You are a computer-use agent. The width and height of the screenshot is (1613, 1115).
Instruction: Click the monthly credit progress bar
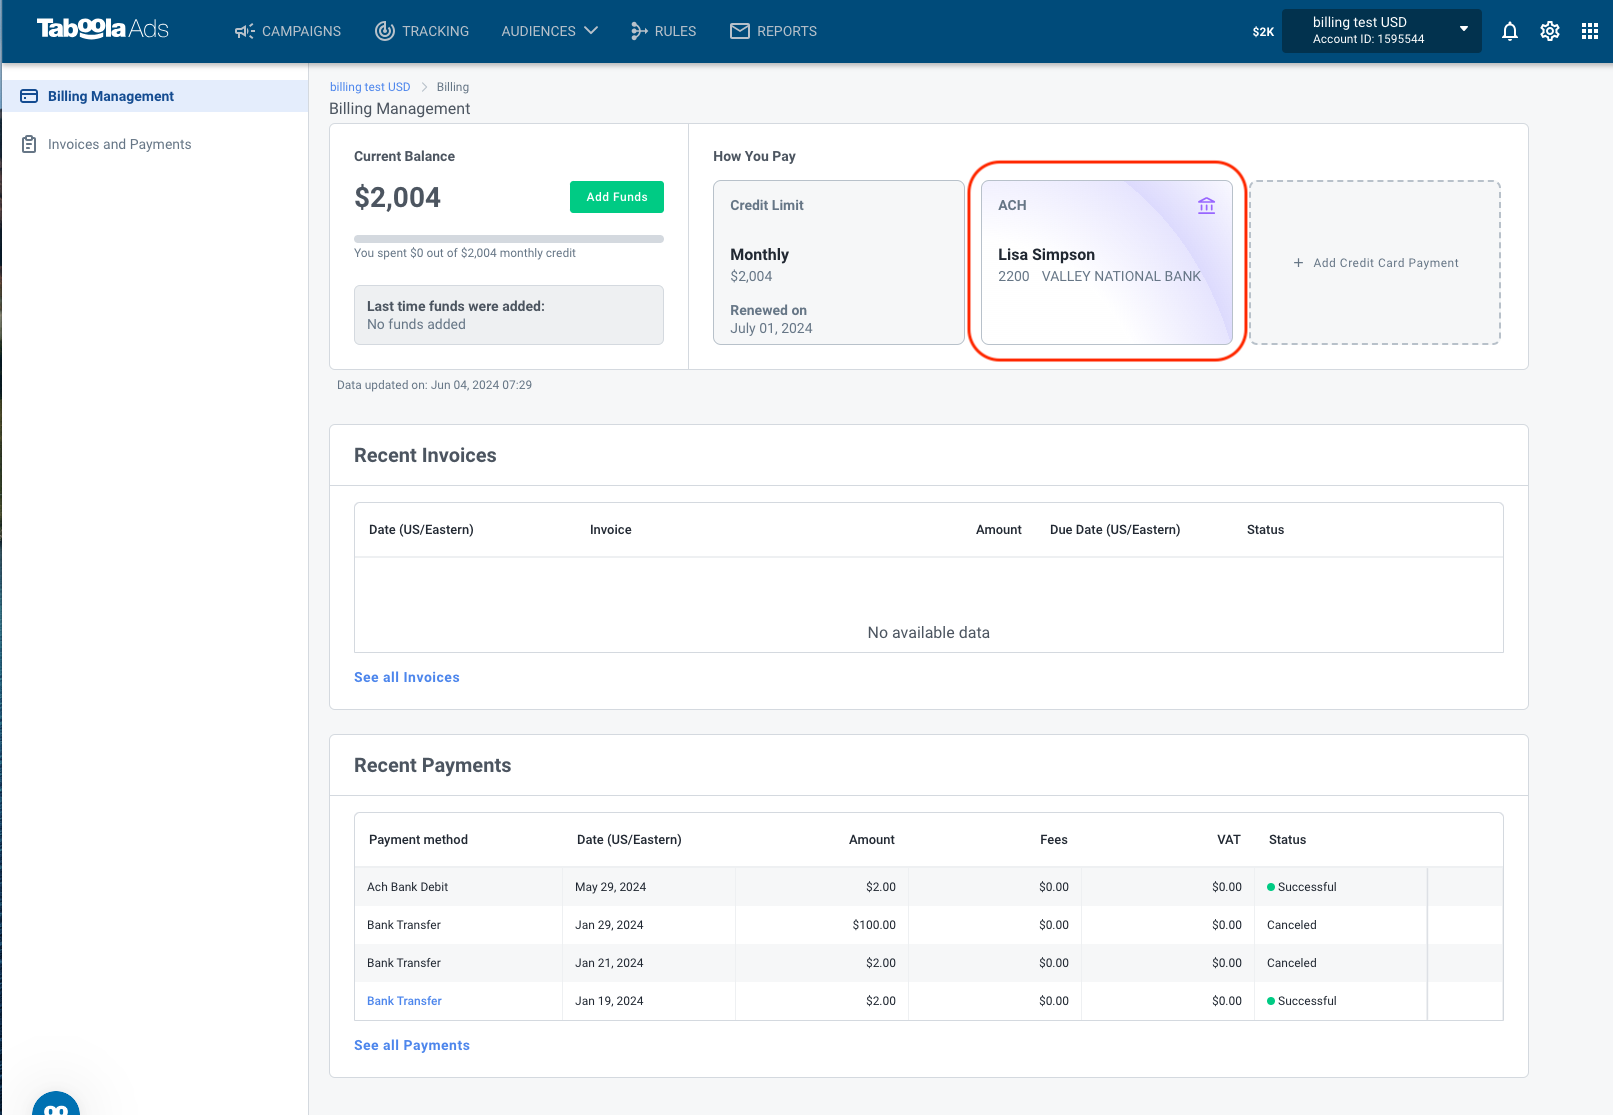click(x=509, y=239)
